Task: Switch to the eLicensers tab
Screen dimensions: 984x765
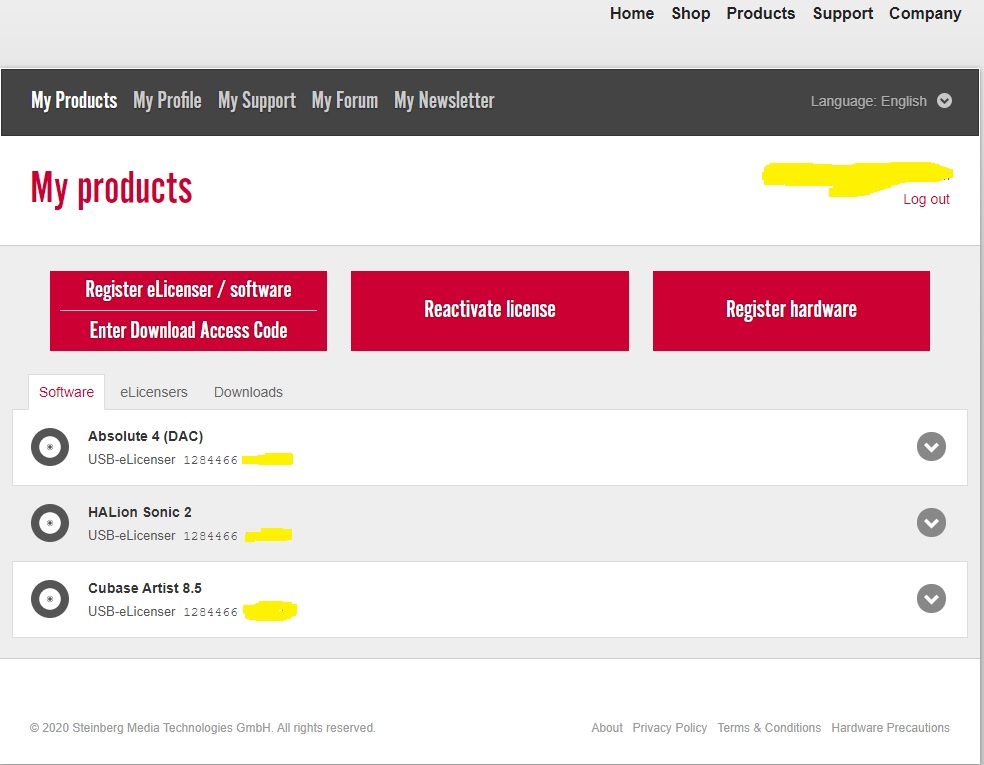Action: (x=154, y=392)
